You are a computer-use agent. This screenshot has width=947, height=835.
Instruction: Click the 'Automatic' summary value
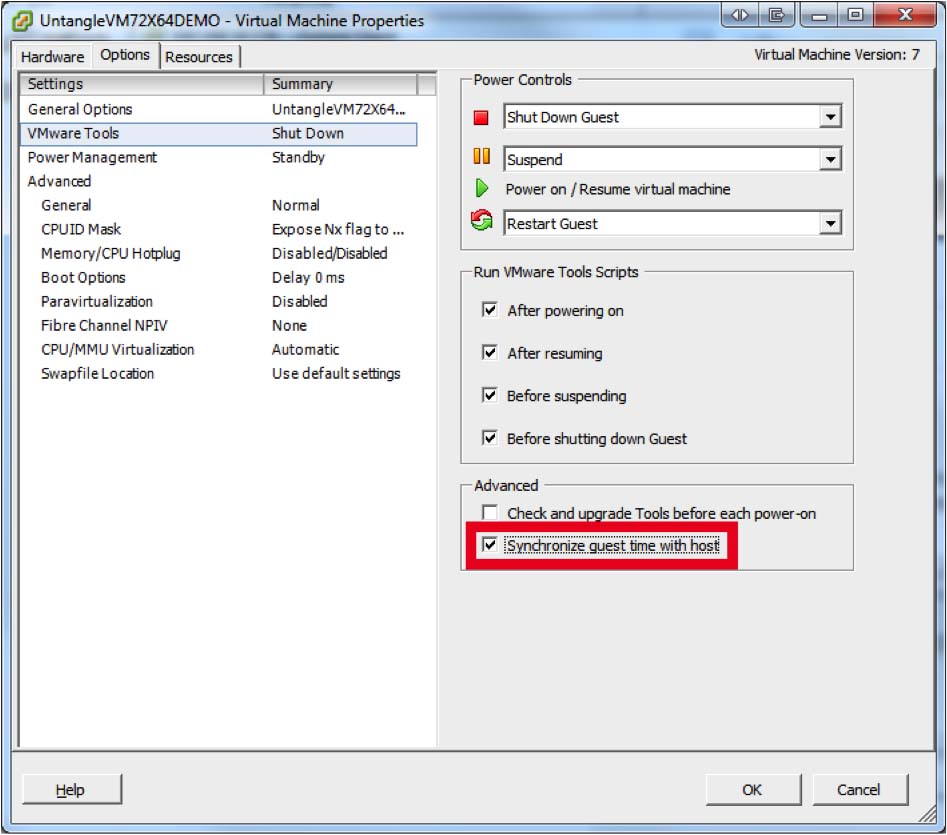[306, 350]
